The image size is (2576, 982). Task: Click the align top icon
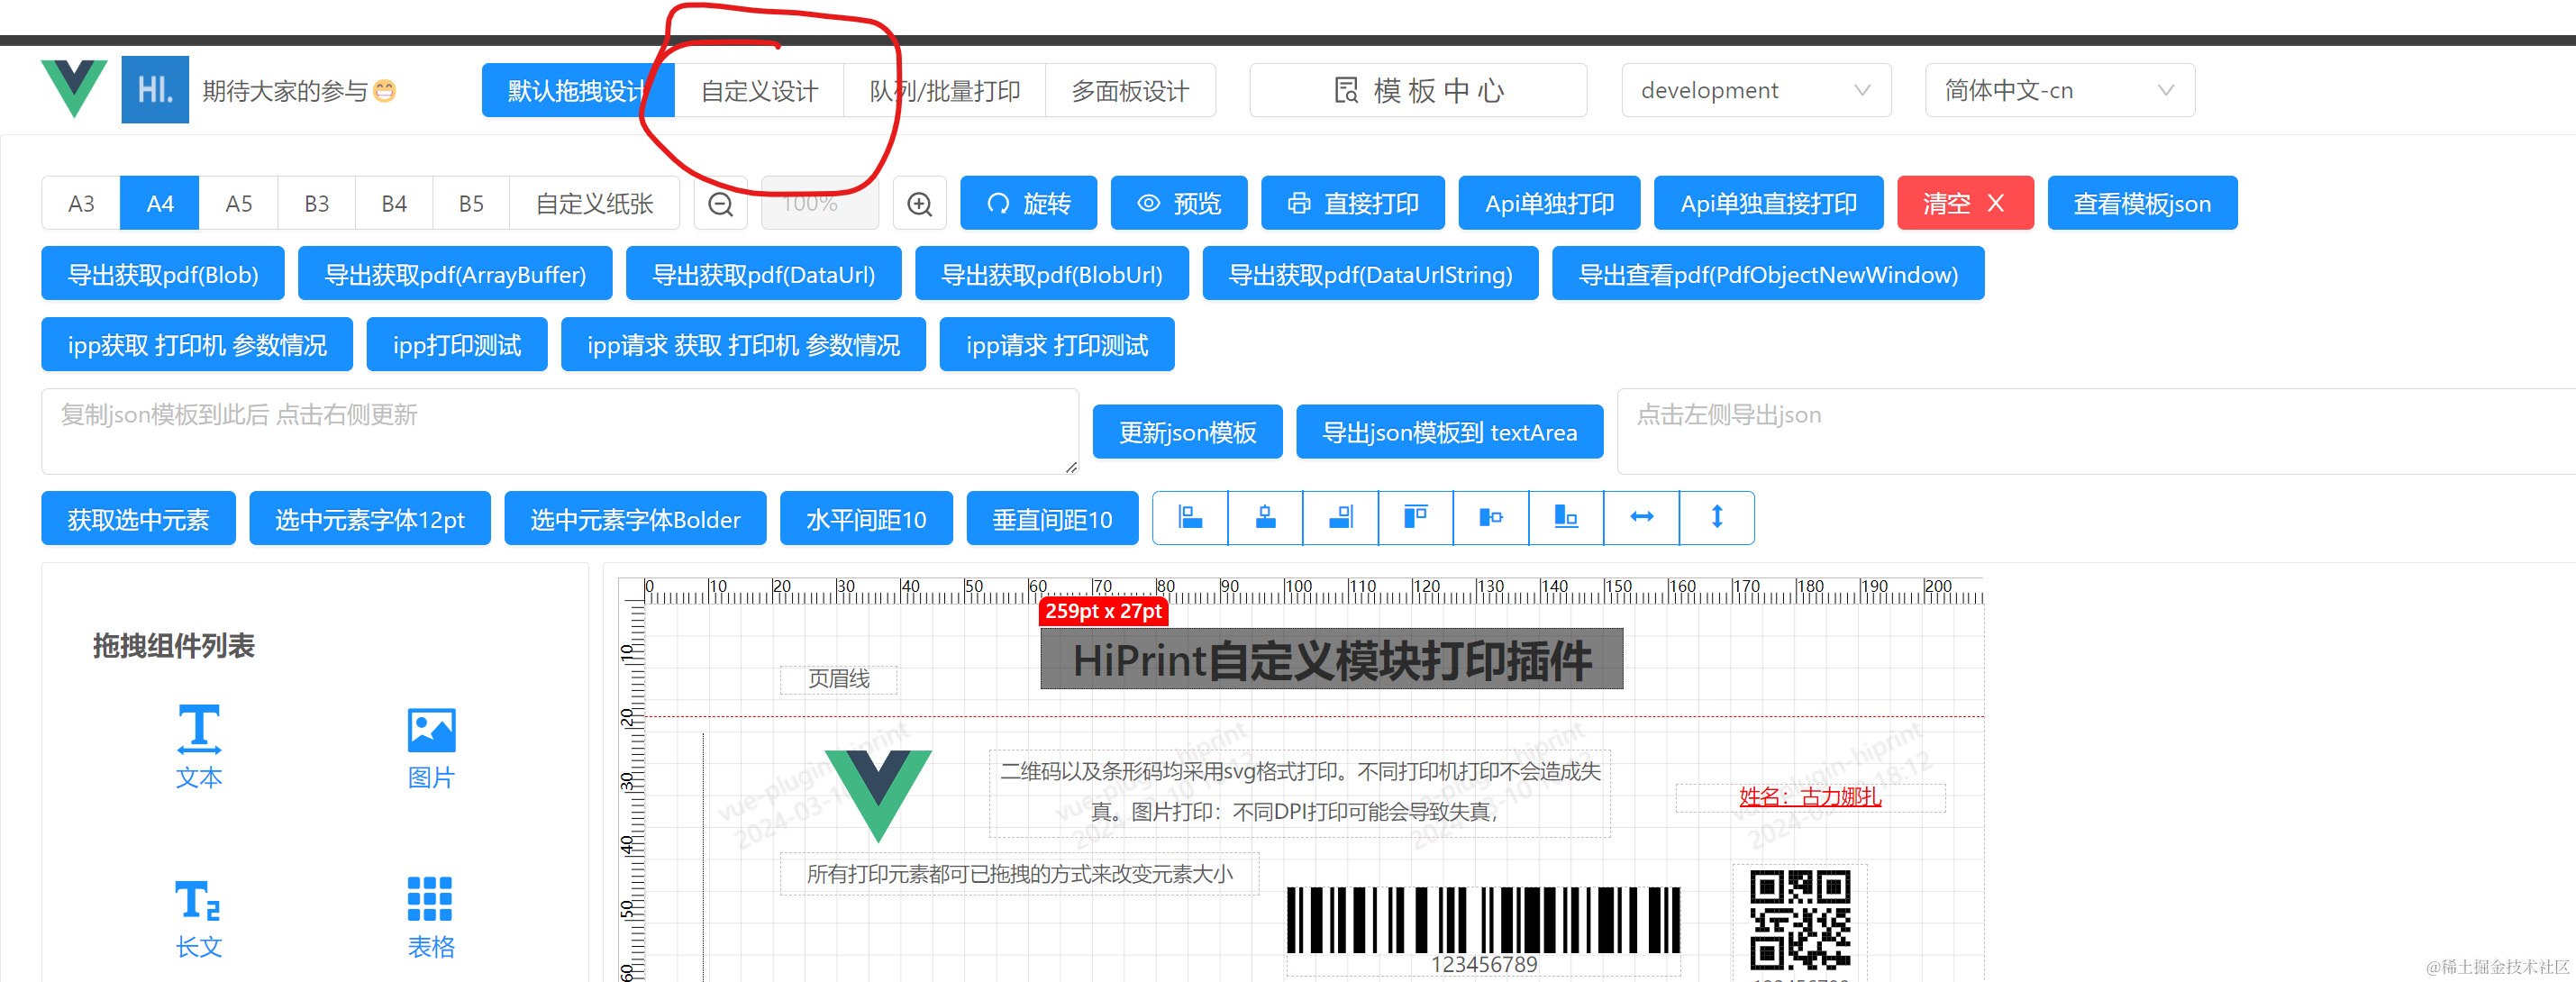coord(1415,517)
